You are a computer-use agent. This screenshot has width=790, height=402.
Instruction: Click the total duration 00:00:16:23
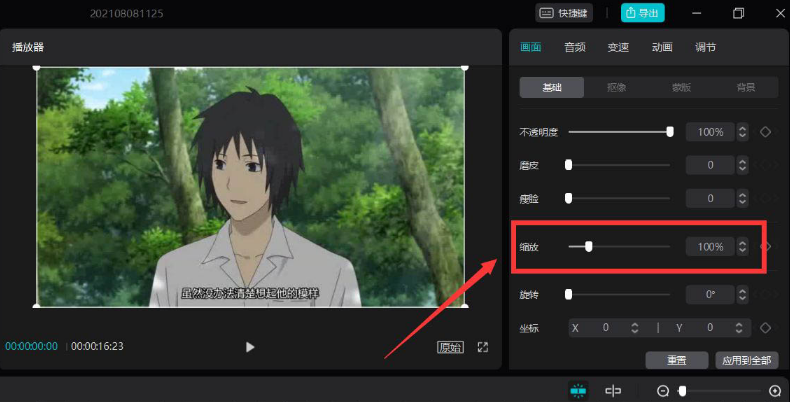(97, 347)
